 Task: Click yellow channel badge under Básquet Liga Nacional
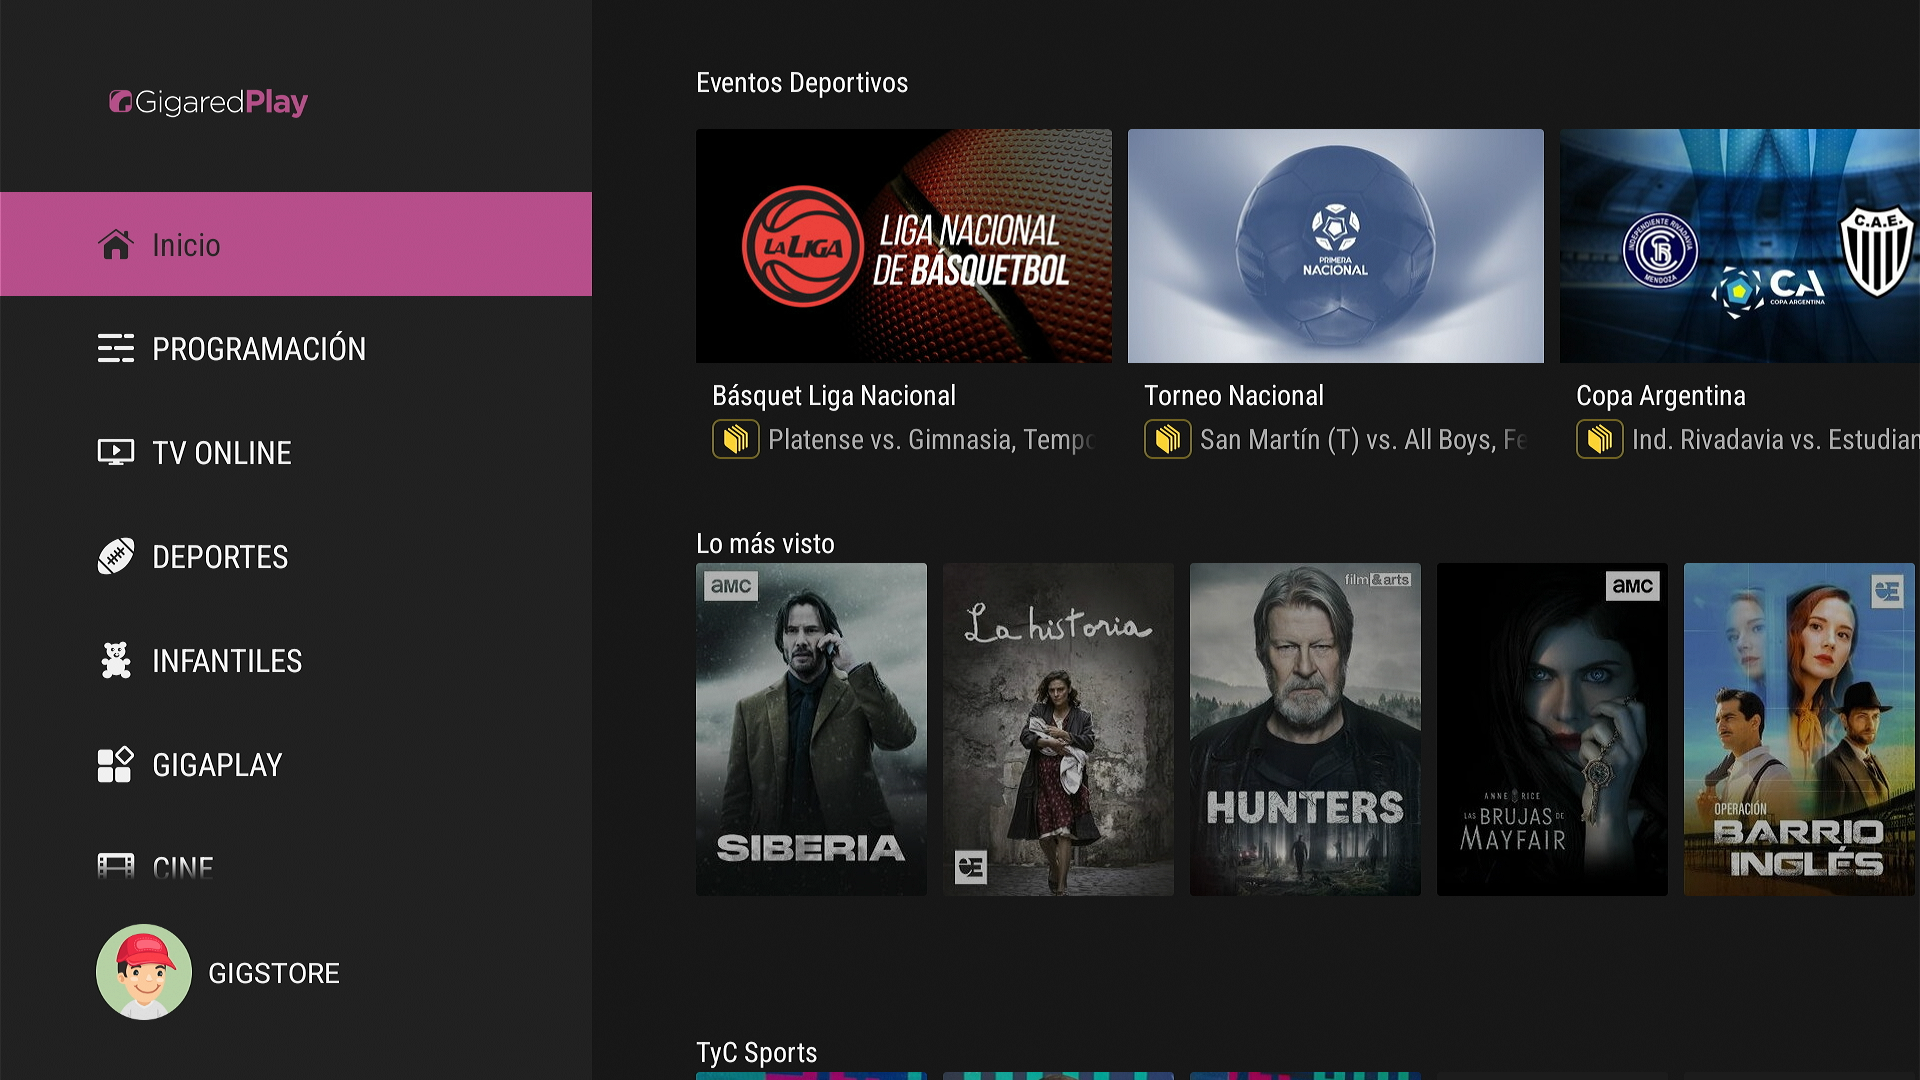pyautogui.click(x=736, y=439)
